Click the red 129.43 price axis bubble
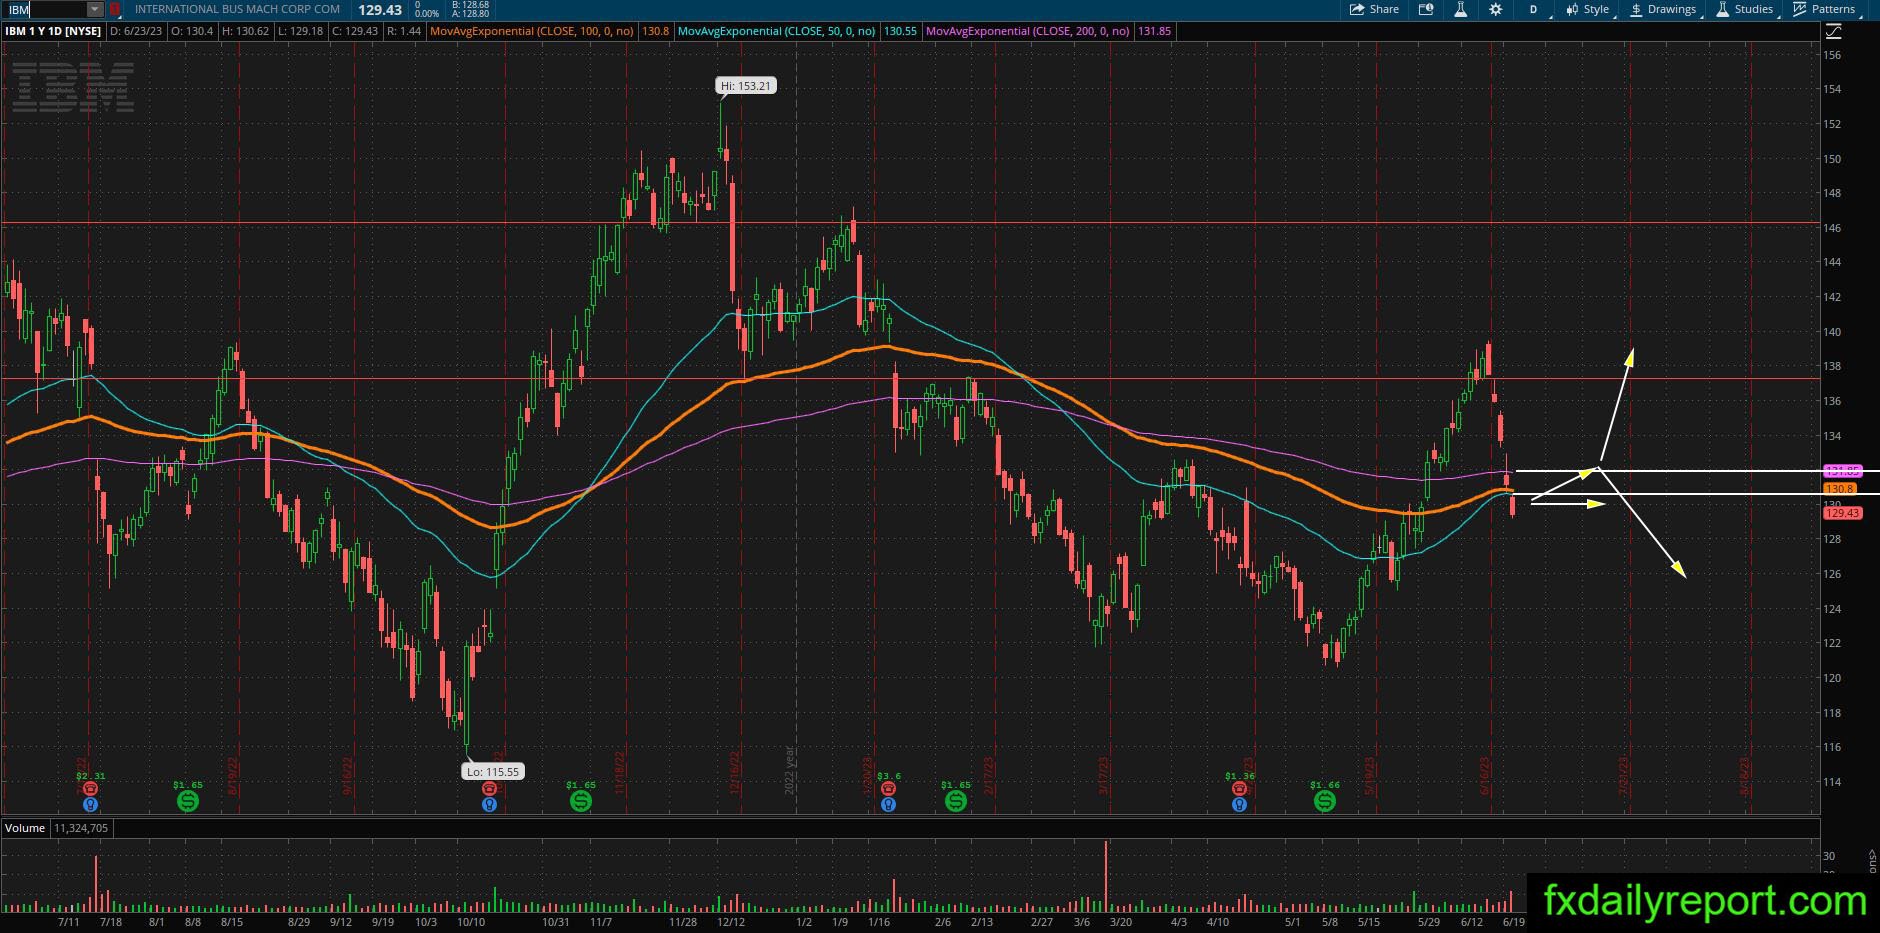 tap(1842, 513)
